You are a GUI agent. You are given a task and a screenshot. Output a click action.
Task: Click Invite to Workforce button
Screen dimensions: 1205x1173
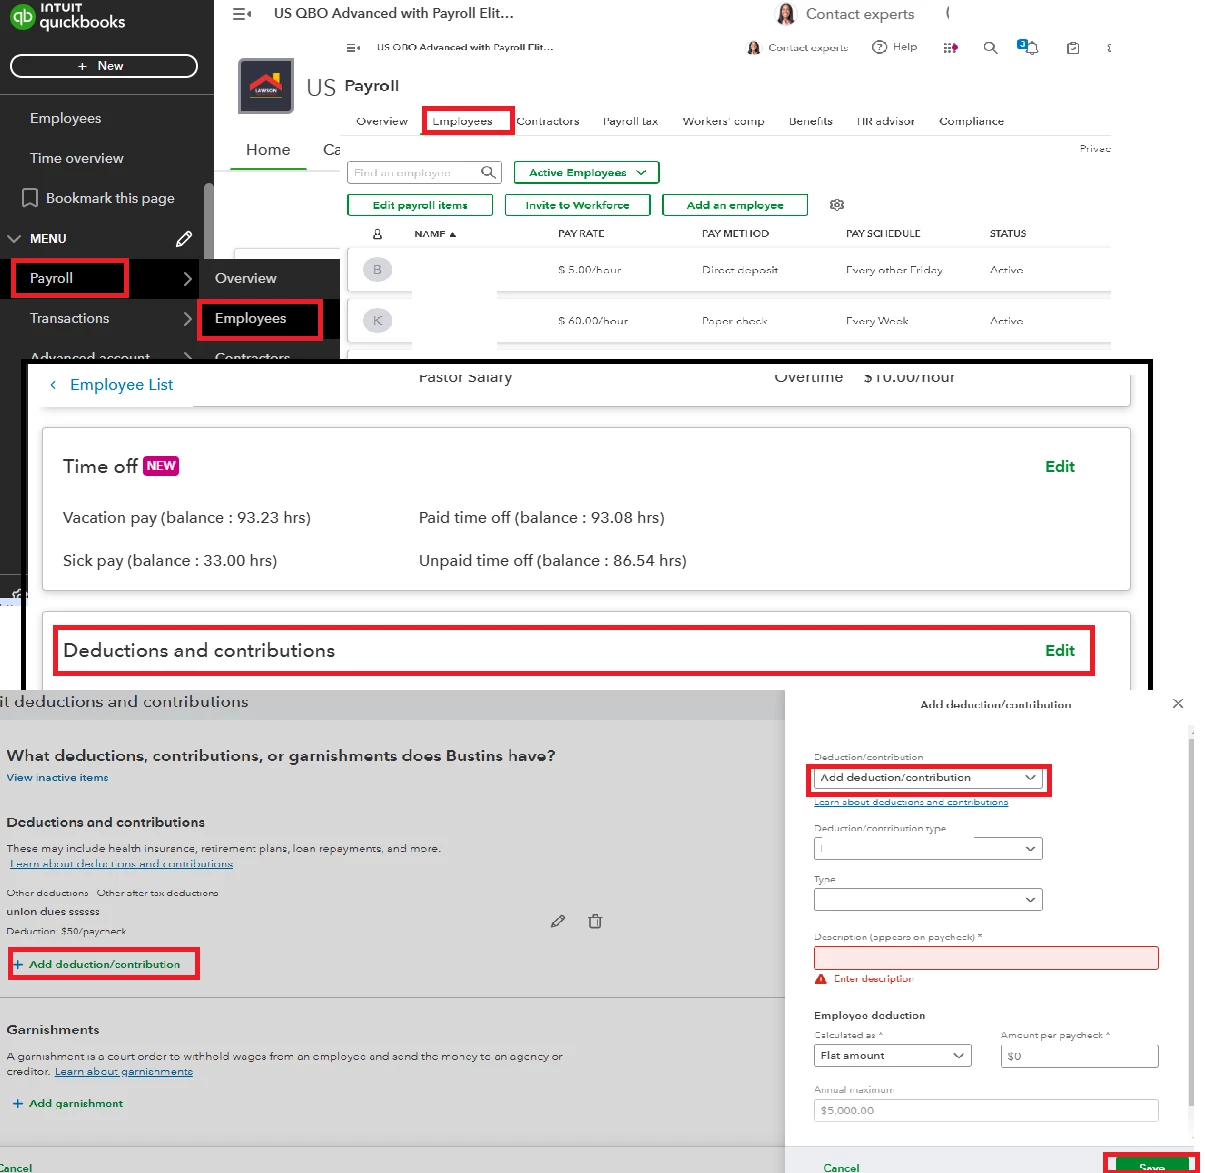(577, 205)
